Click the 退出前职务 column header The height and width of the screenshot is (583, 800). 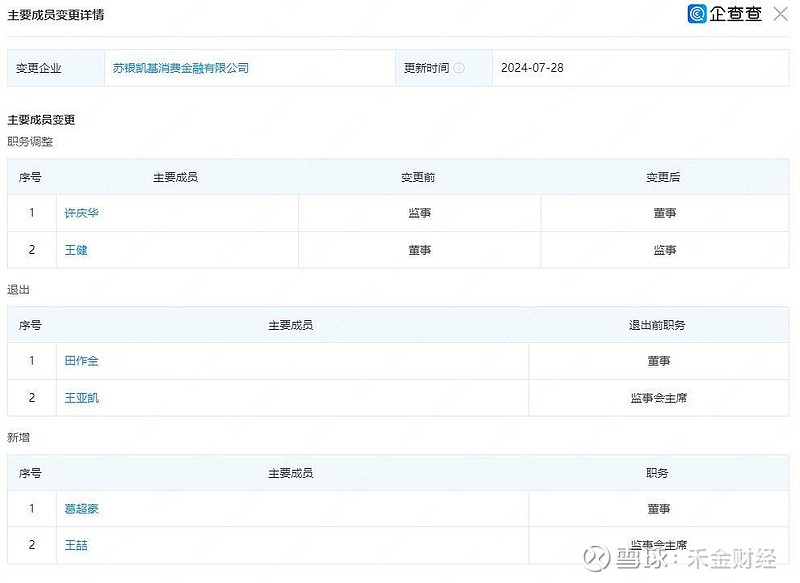[x=657, y=325]
